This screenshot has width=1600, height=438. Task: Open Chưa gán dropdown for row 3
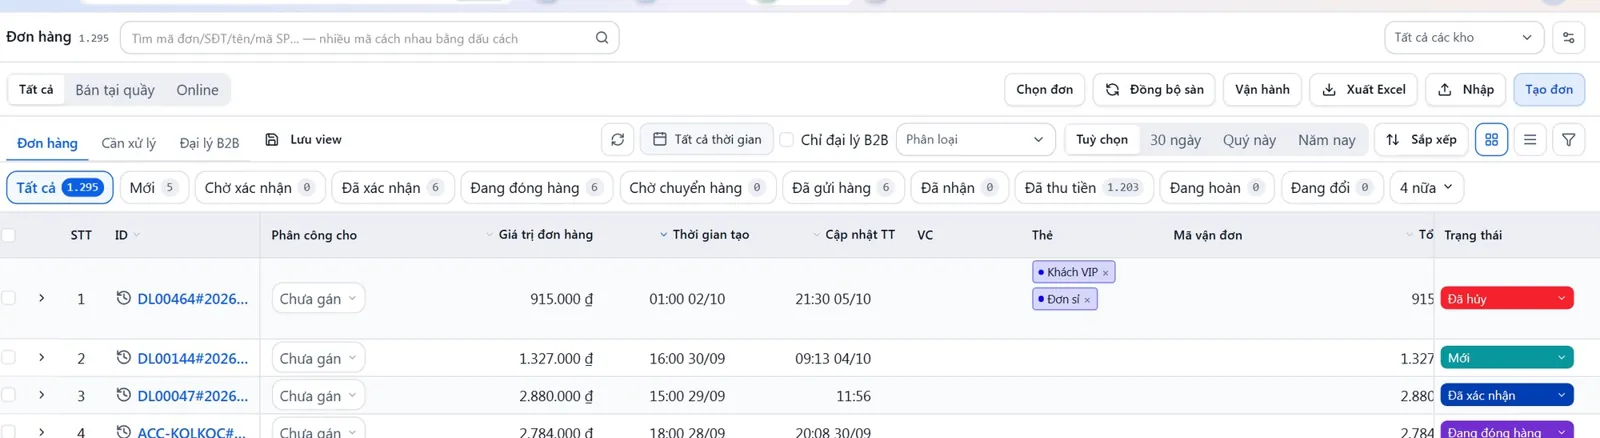318,396
